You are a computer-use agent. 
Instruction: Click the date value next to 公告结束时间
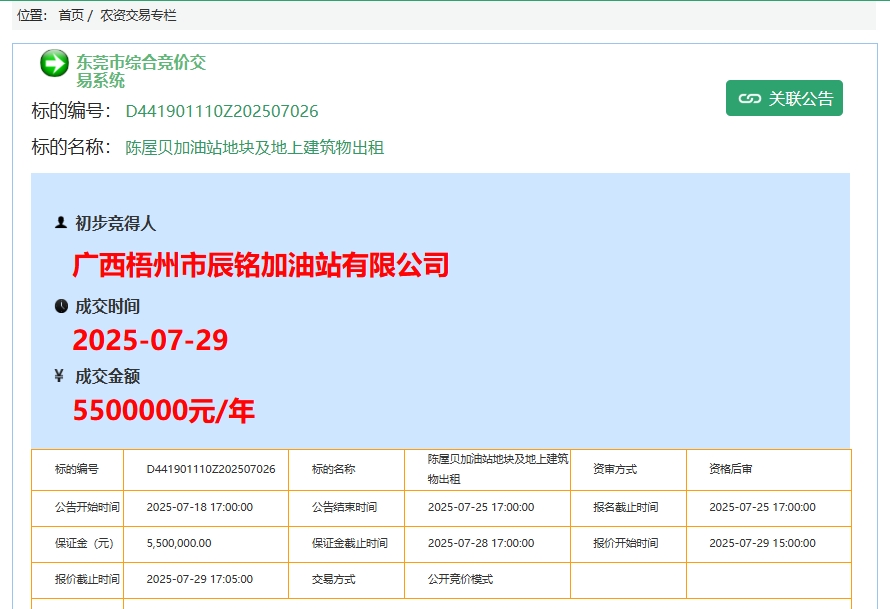coord(481,507)
